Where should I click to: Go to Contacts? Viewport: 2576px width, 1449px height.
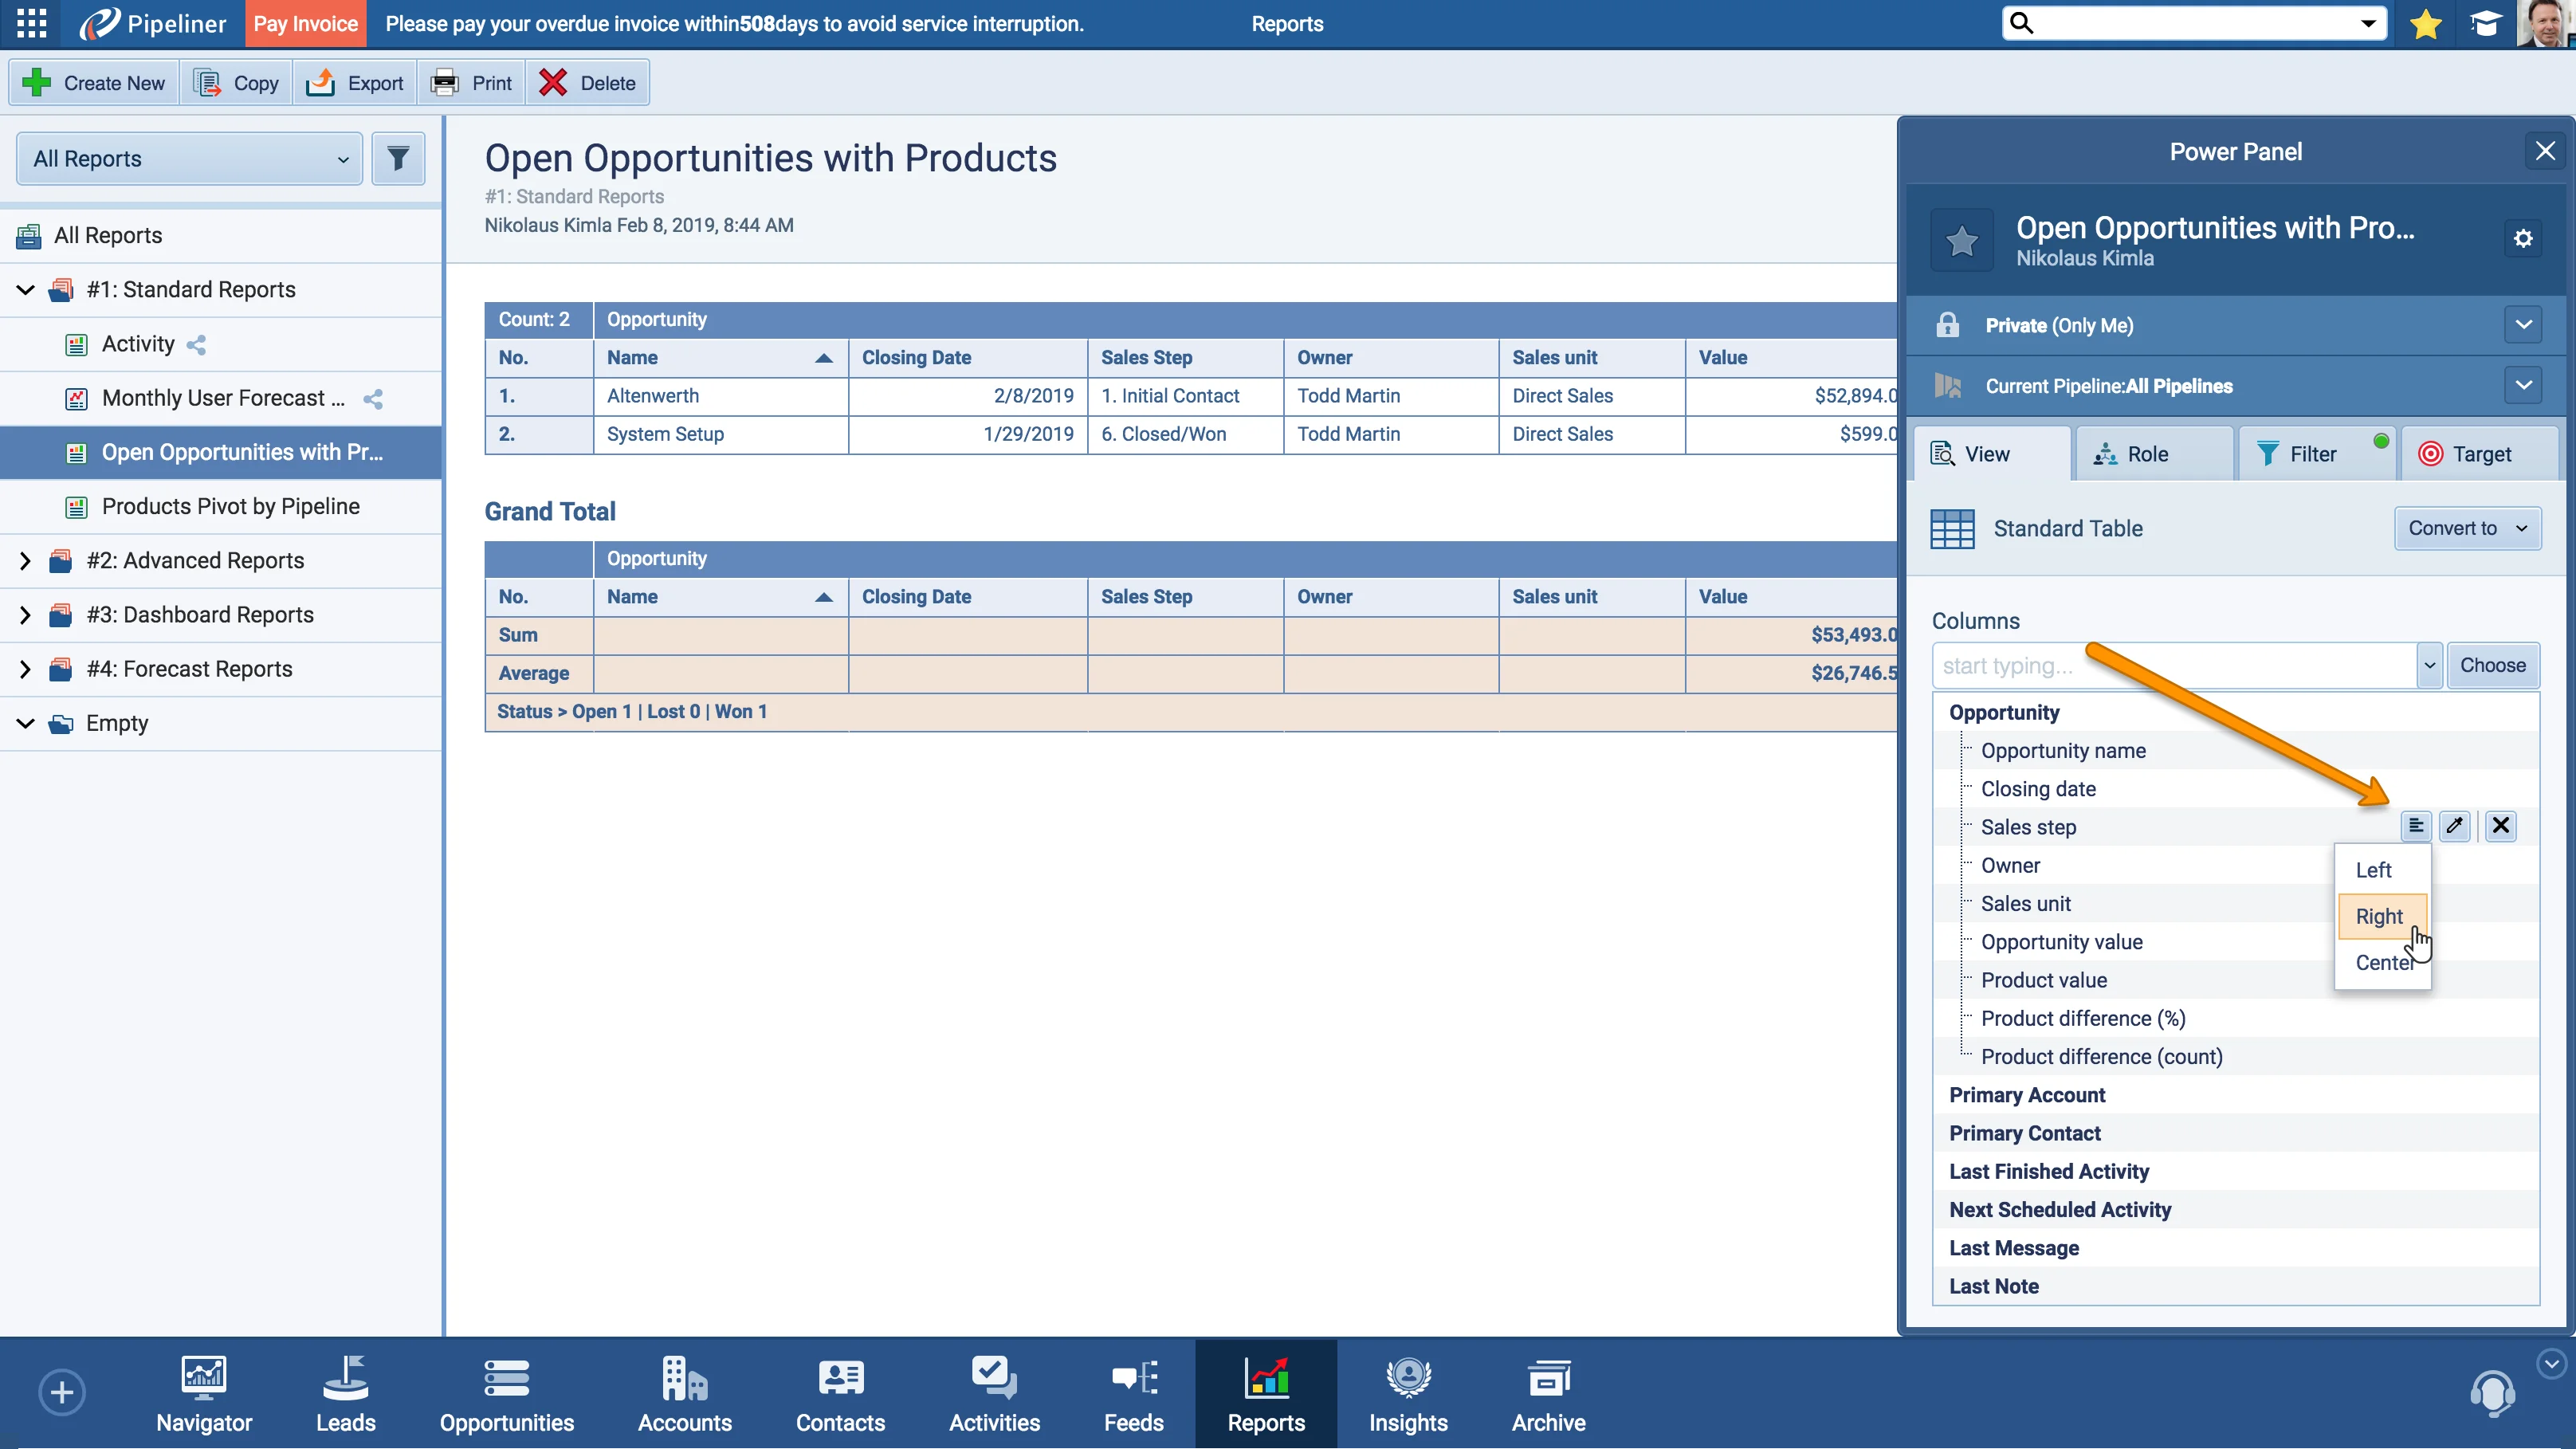[841, 1394]
